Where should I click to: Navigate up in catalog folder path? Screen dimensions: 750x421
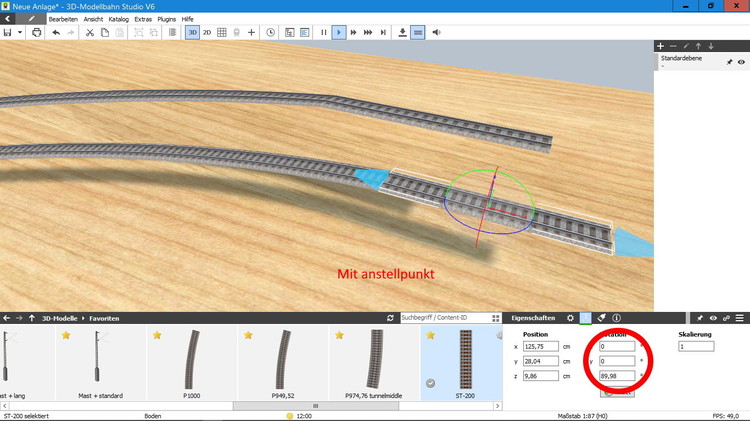click(x=32, y=318)
